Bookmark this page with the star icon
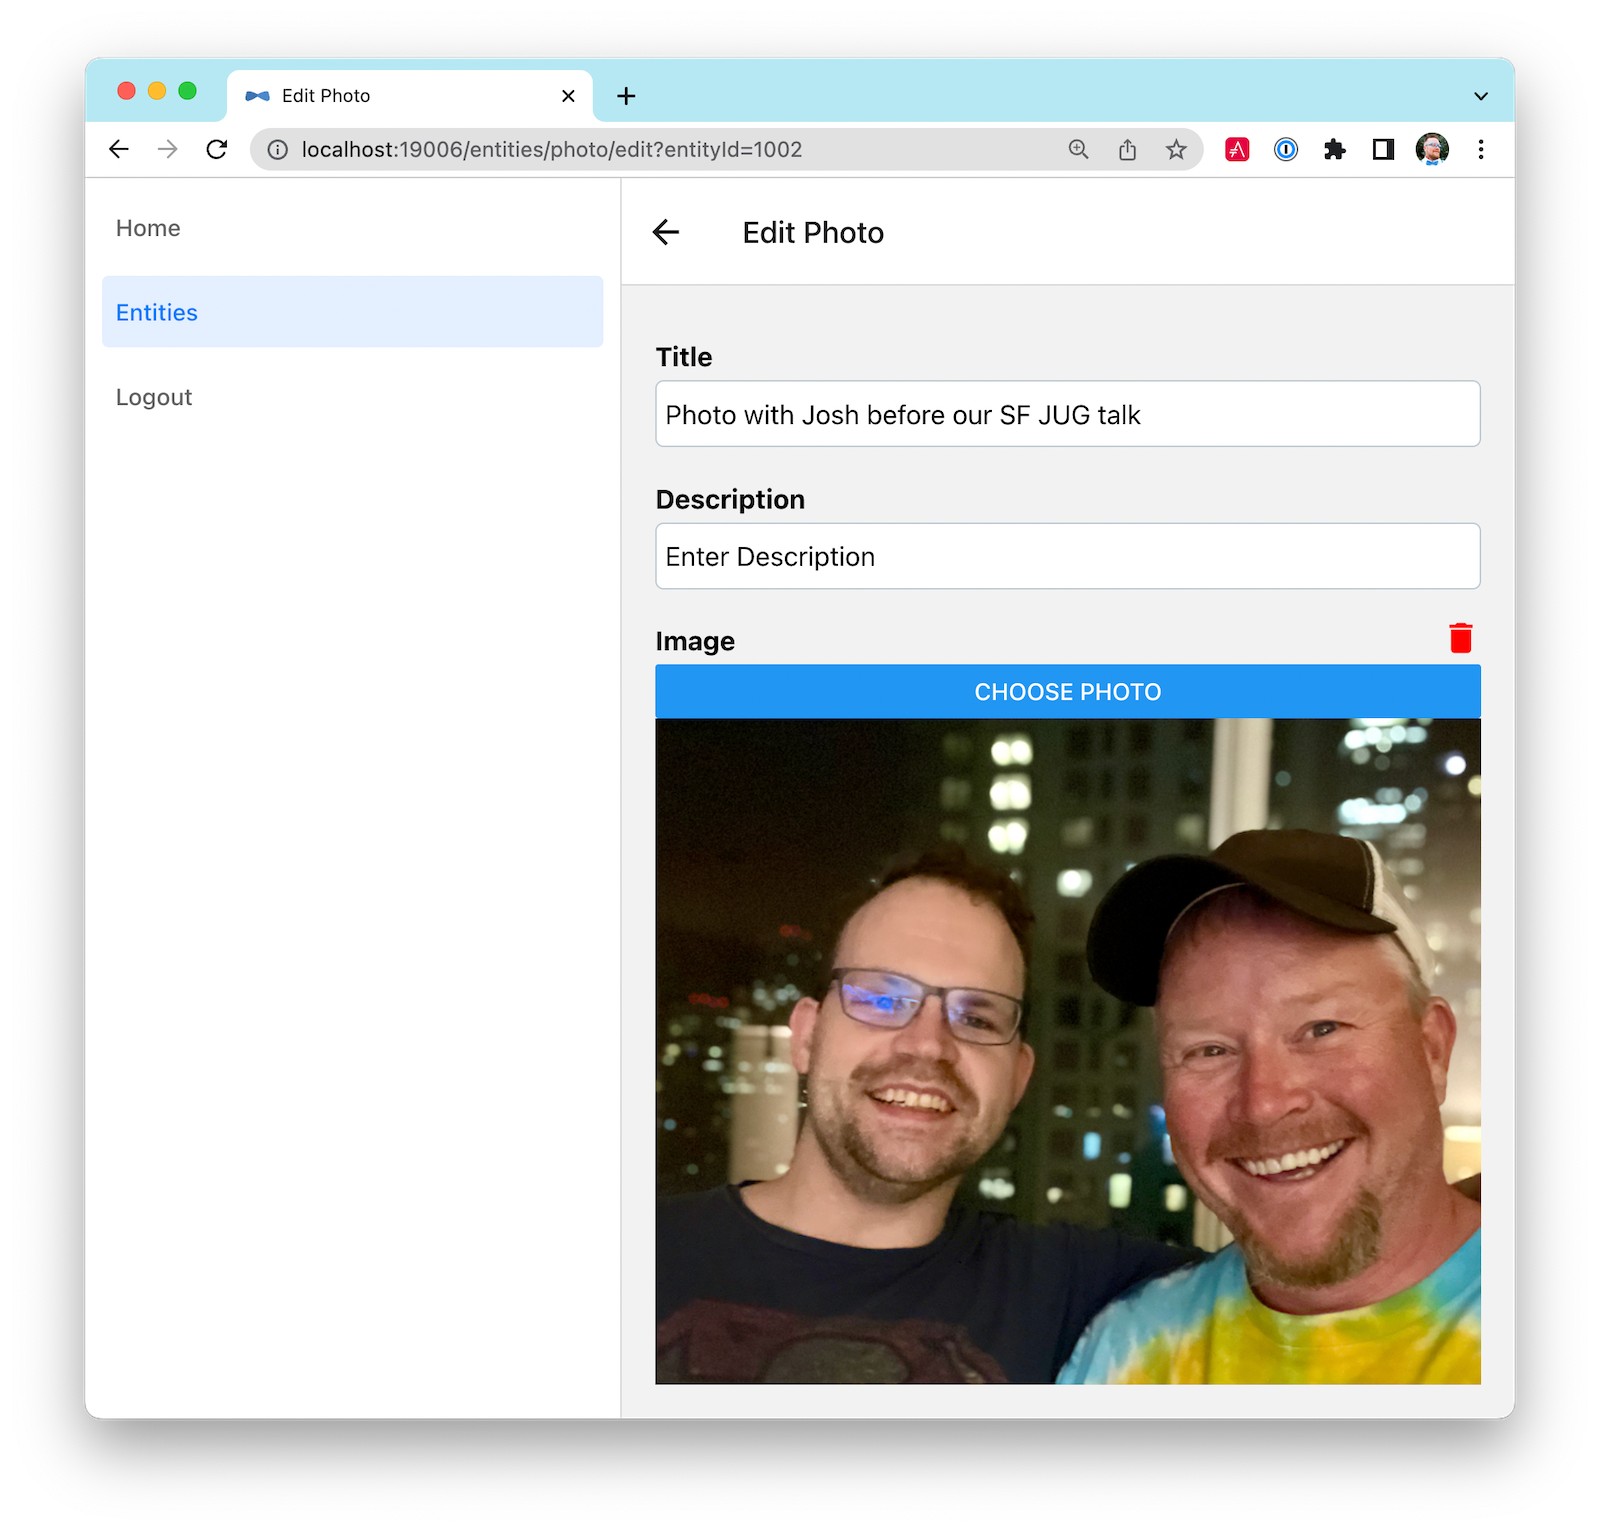This screenshot has height=1531, width=1600. (1176, 150)
